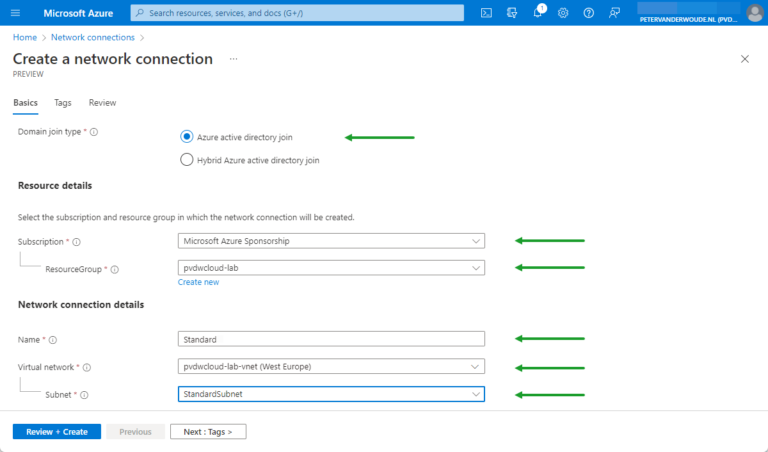768x452 pixels.
Task: Open the Subnet dropdown list
Action: pyautogui.click(x=331, y=394)
